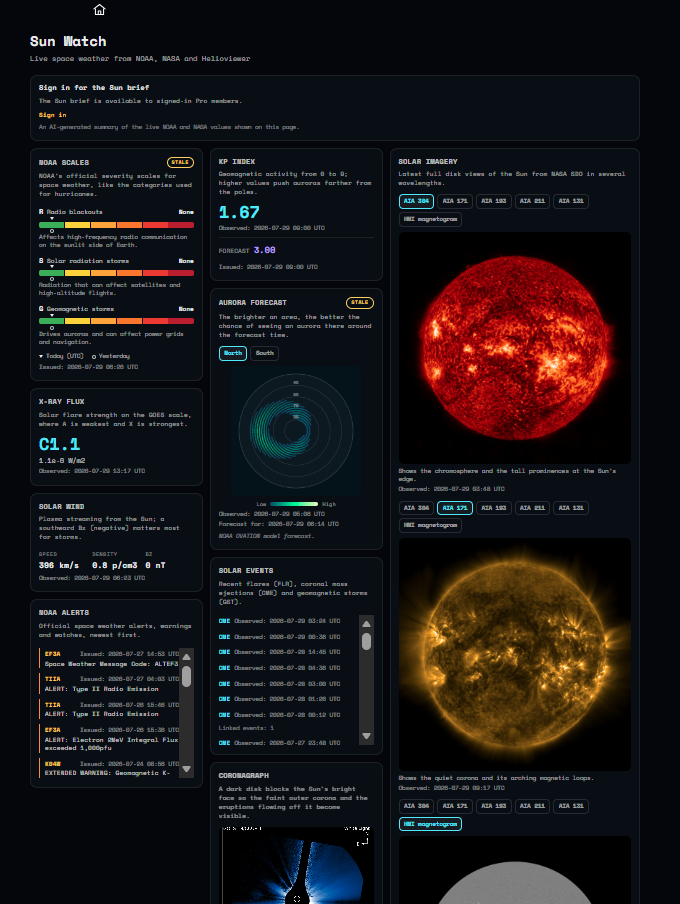Click CME badge observed 07-28 04:38
Screen dimensions: 680x904
point(224,668)
